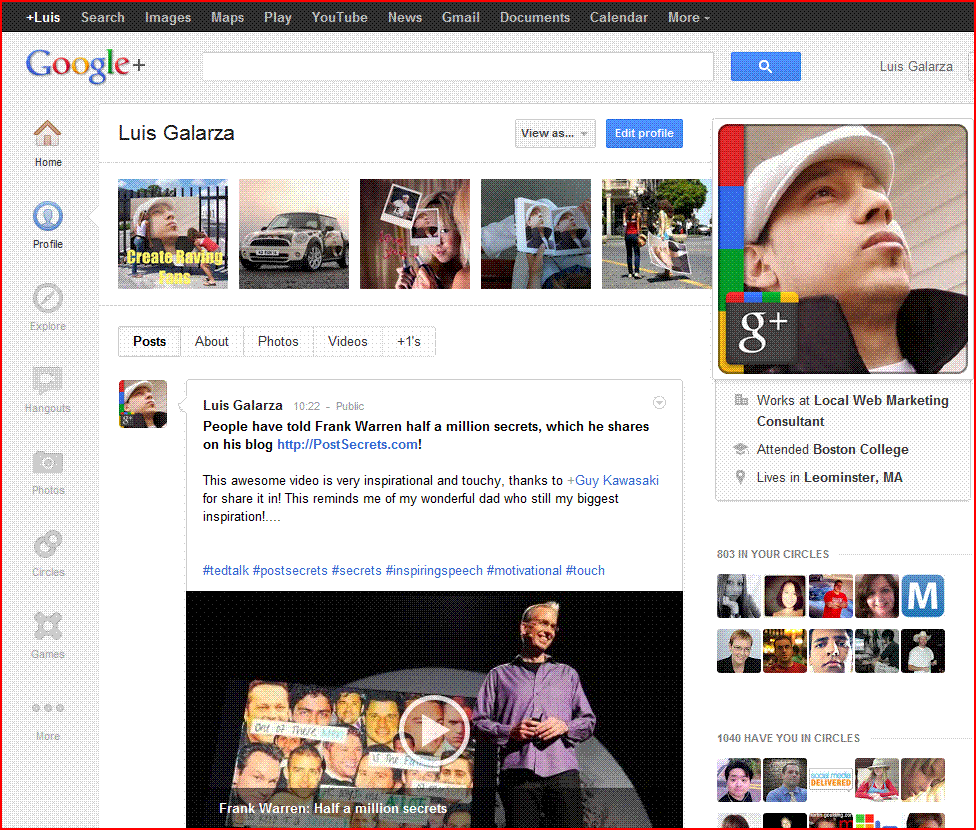This screenshot has width=976, height=830.
Task: Open Documents in the top navigation bar
Action: point(535,17)
